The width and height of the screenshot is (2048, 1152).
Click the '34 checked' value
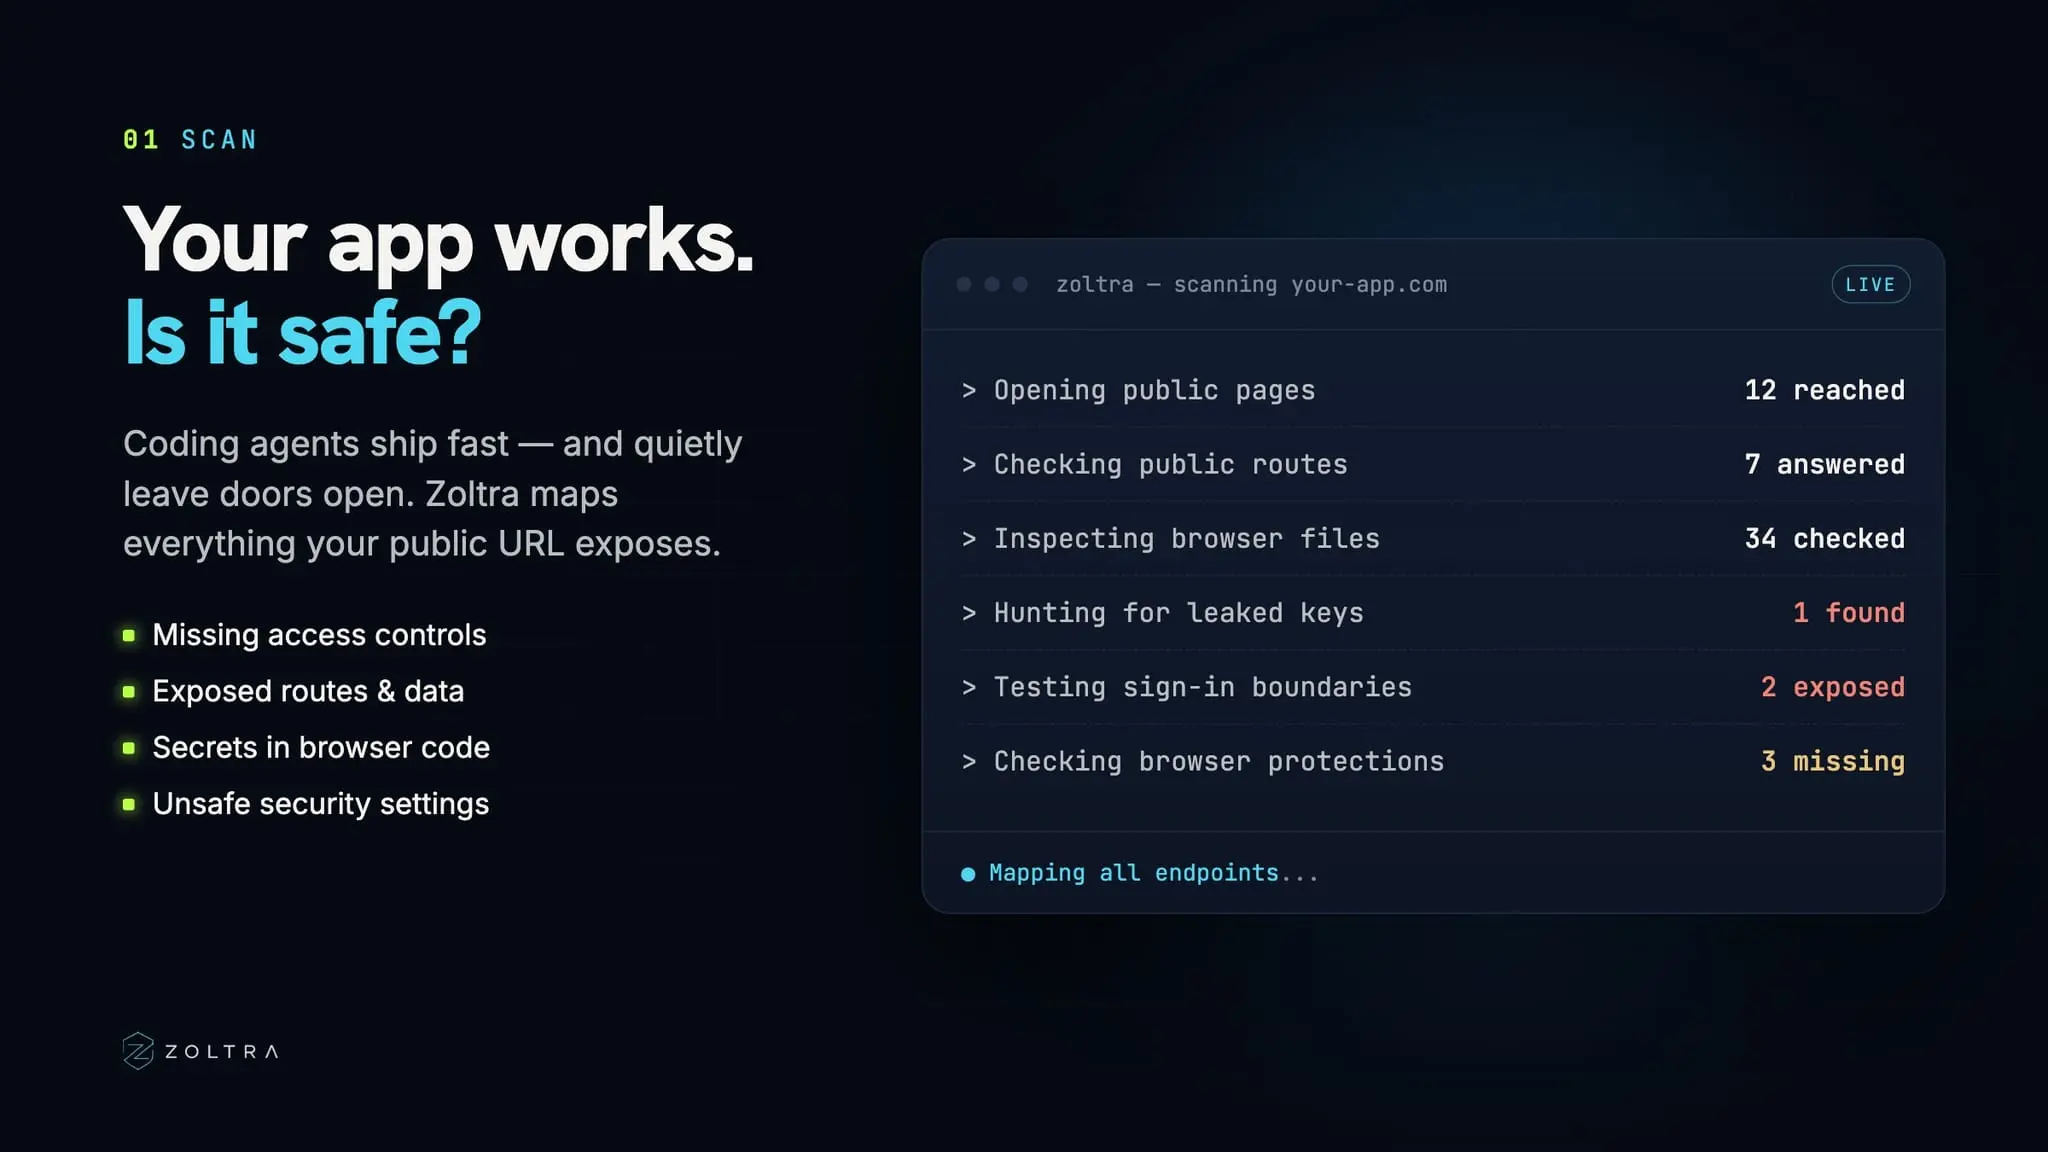tap(1824, 538)
